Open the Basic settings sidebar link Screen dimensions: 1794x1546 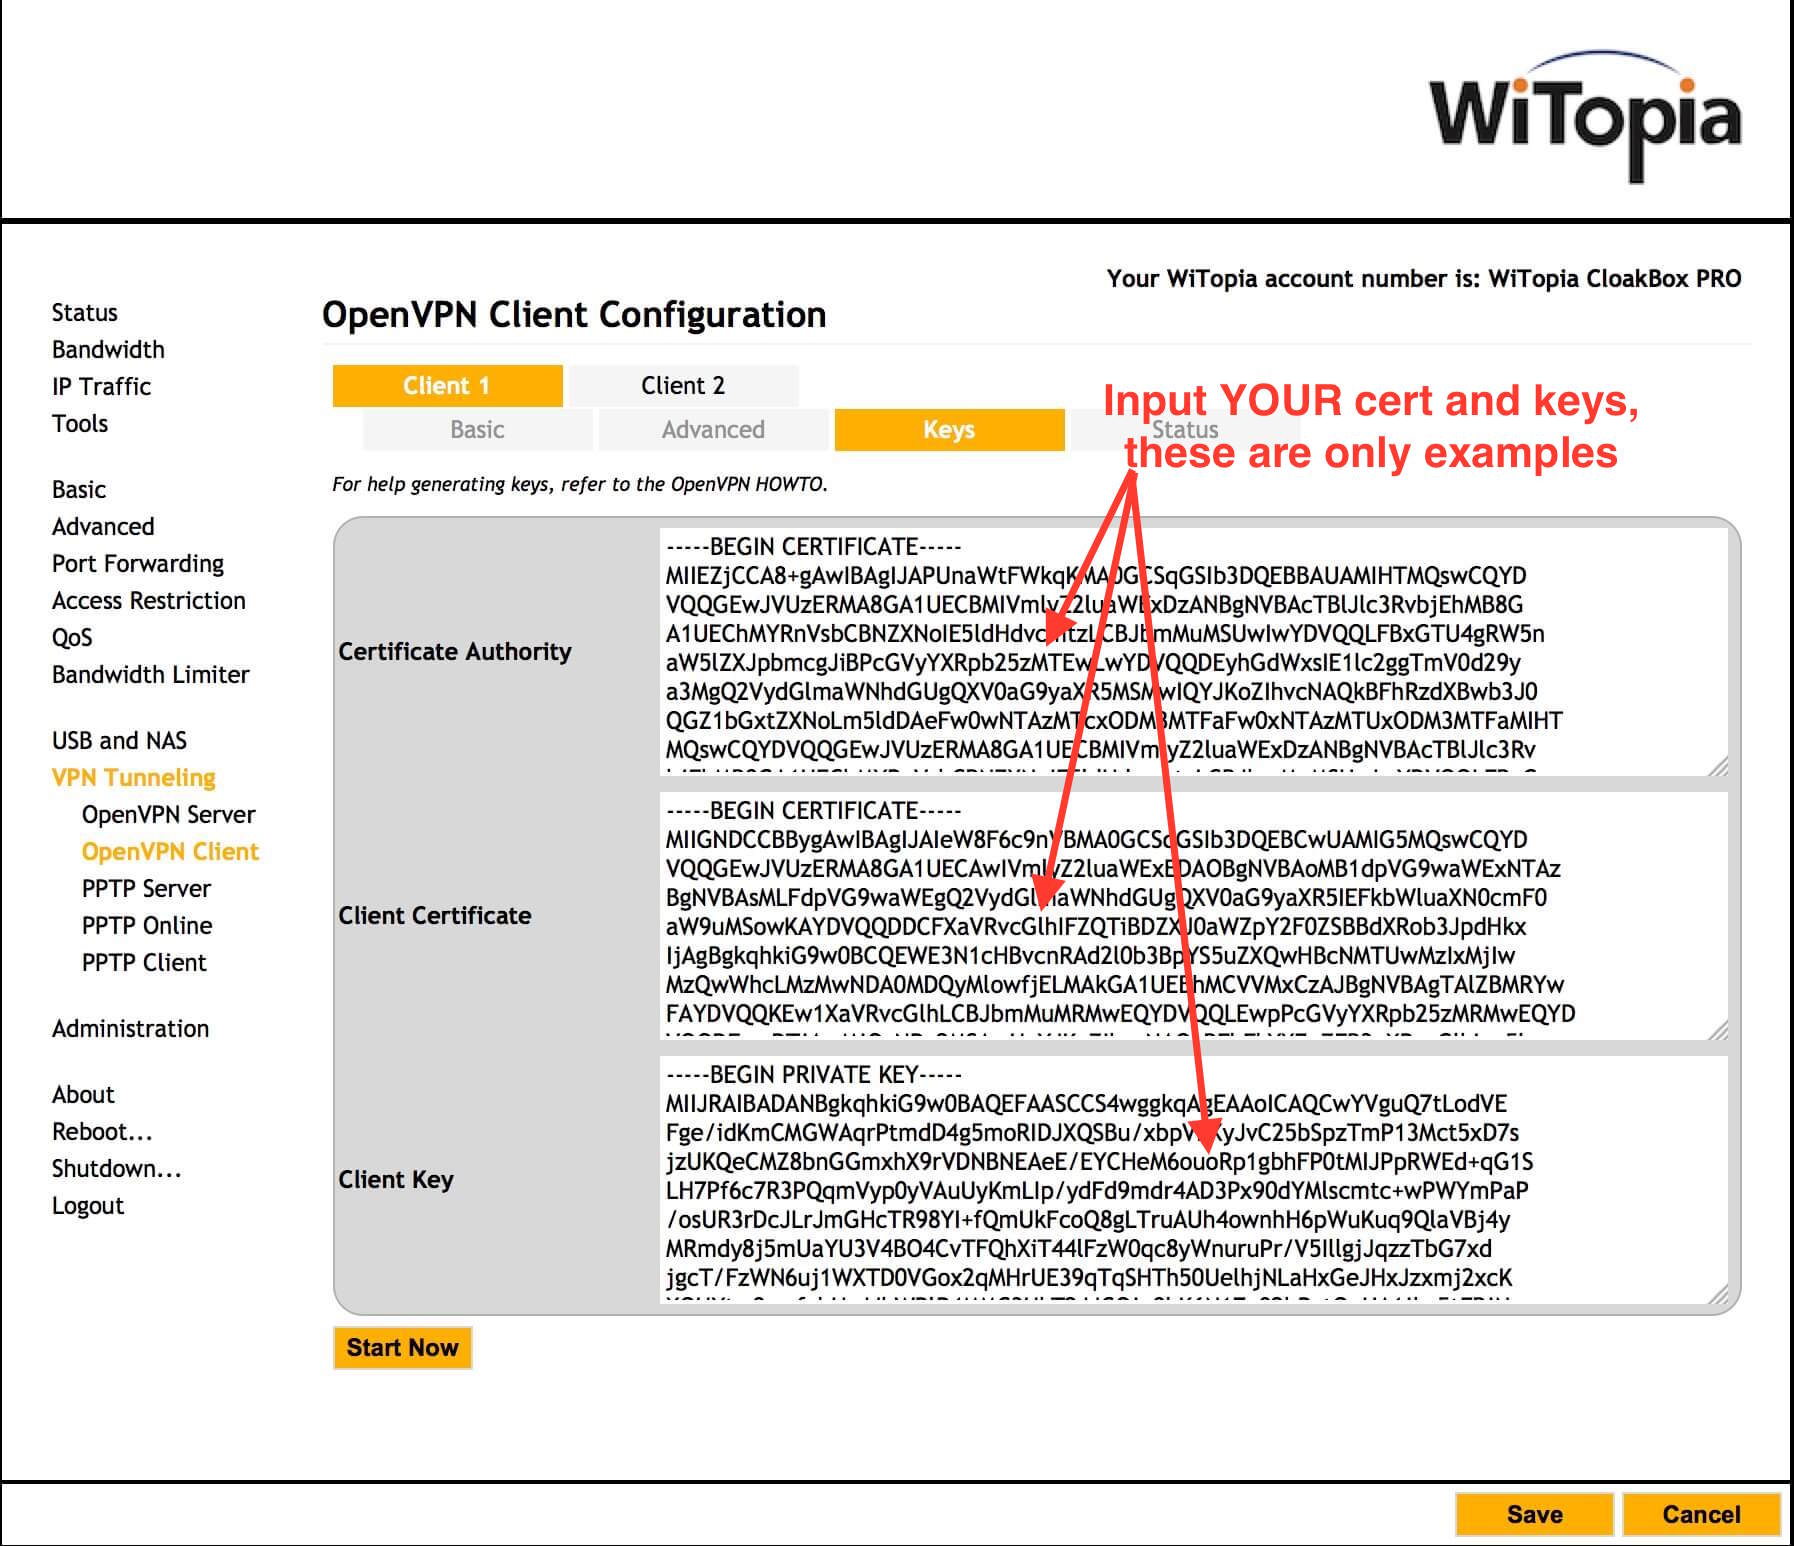tap(79, 490)
